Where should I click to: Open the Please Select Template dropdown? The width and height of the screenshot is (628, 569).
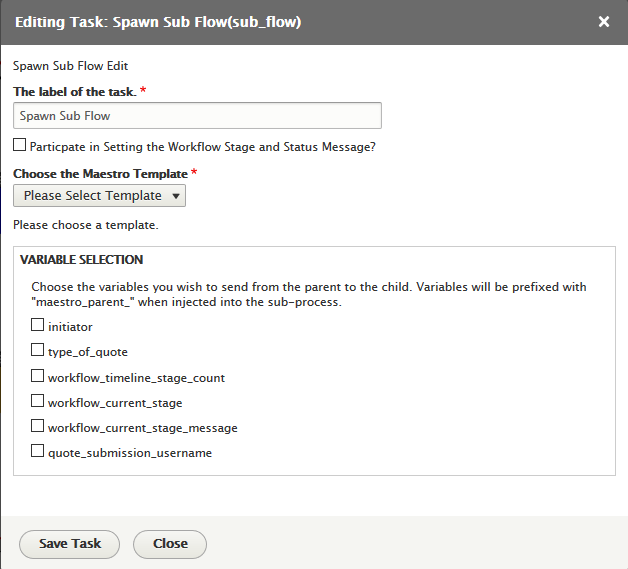100,196
